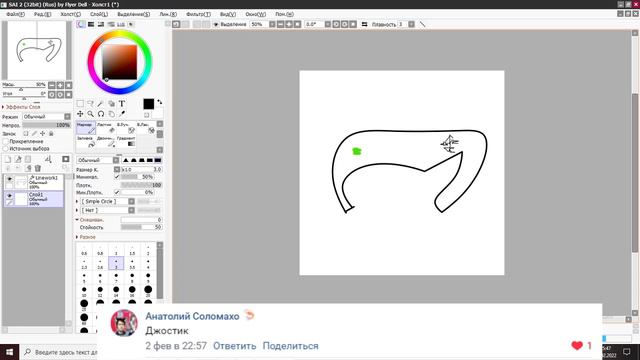Open the Windows notification center
The image size is (640, 360).
[x=627, y=352]
